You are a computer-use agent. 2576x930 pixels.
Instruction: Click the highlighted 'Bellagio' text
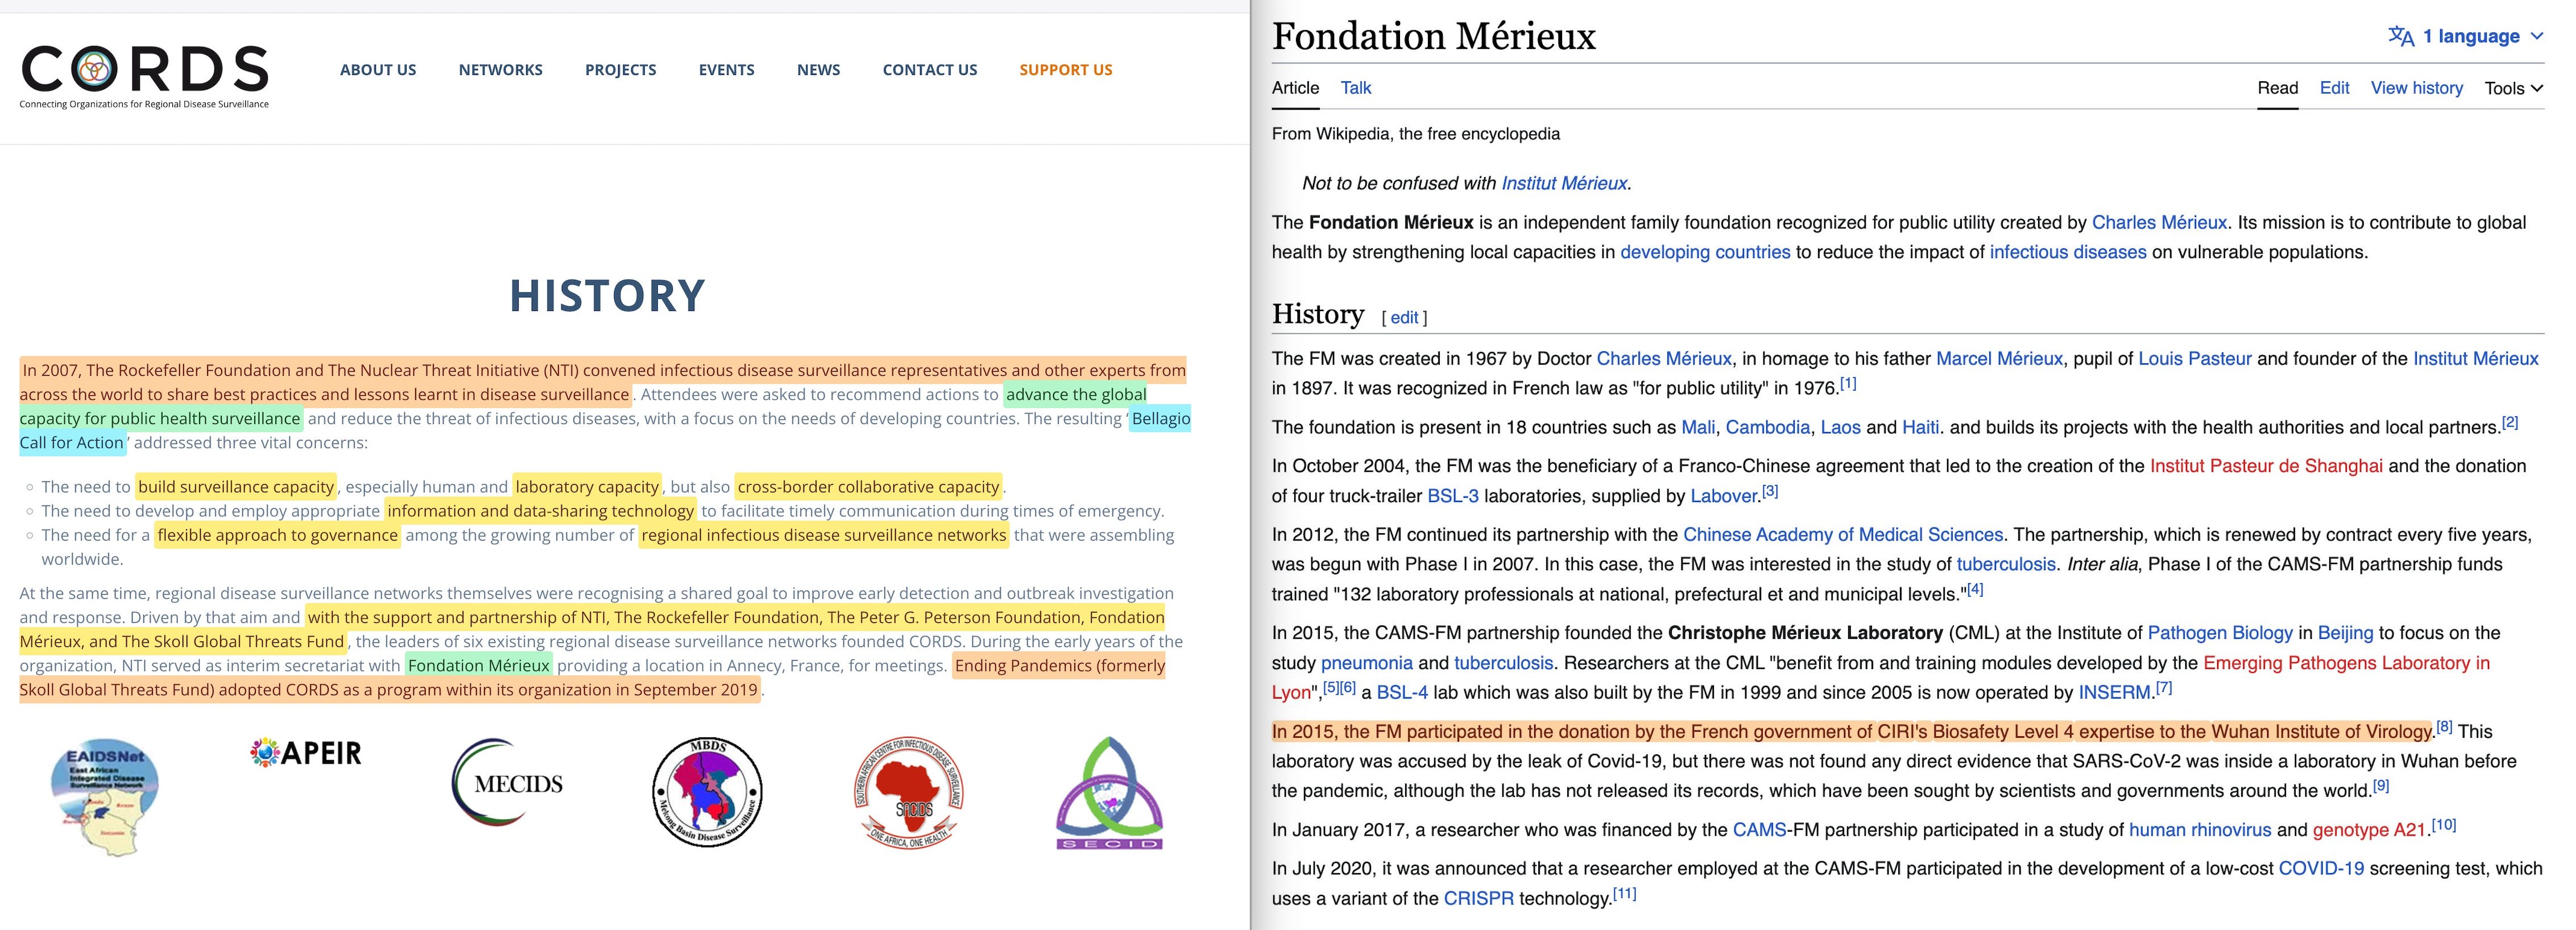click(x=1160, y=418)
